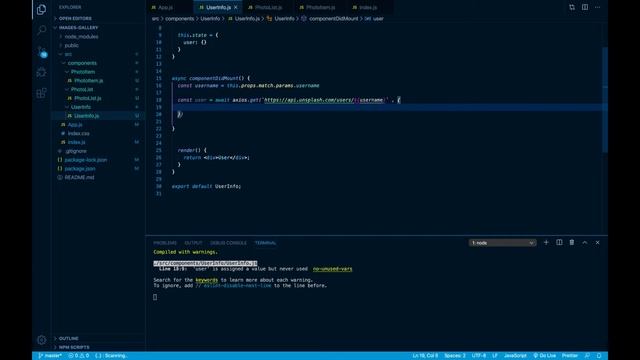Select UserInfo.js in the file explorer
The width and height of the screenshot is (640, 360).
coord(86,116)
